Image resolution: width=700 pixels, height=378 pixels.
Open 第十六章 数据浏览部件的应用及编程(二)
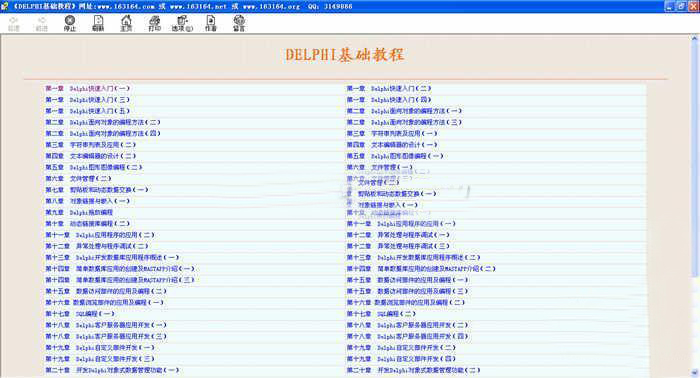point(406,303)
